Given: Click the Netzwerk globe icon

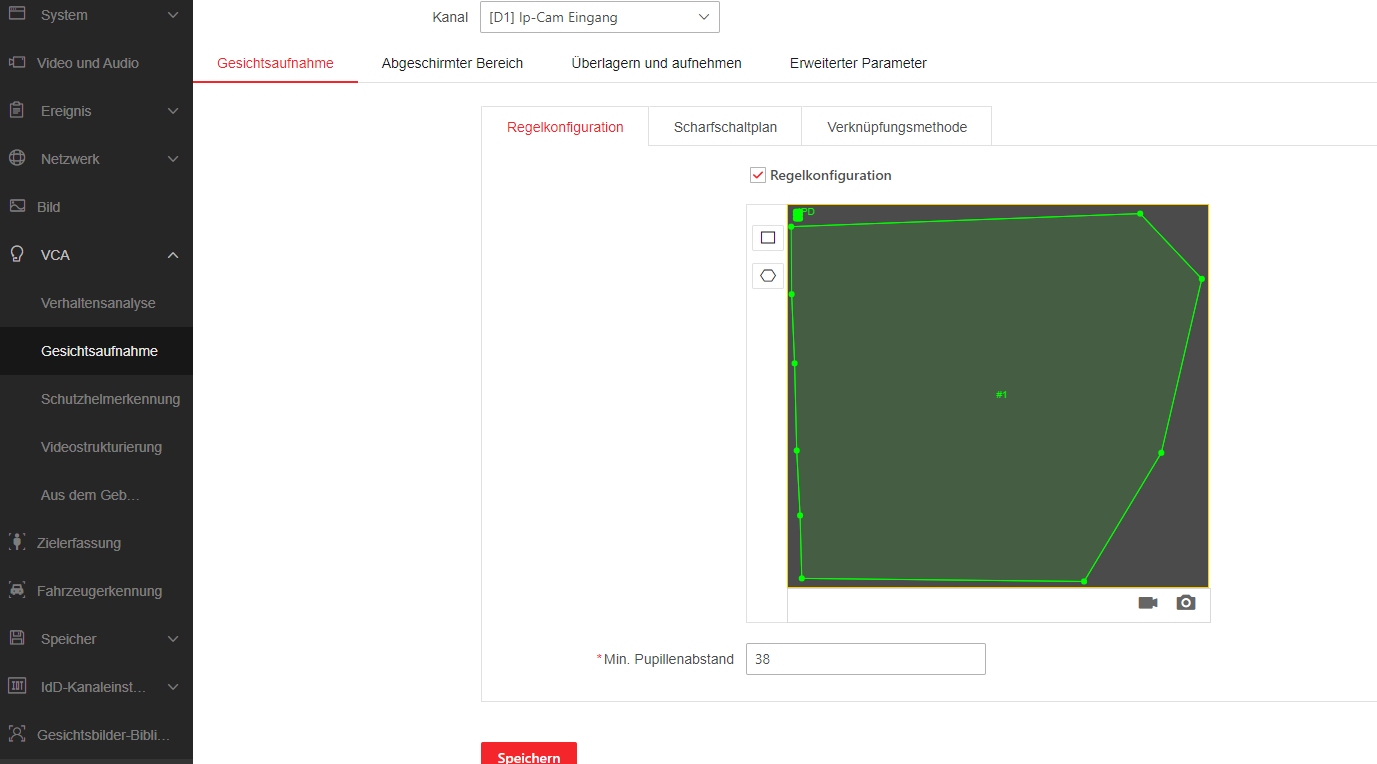Looking at the screenshot, I should (17, 159).
